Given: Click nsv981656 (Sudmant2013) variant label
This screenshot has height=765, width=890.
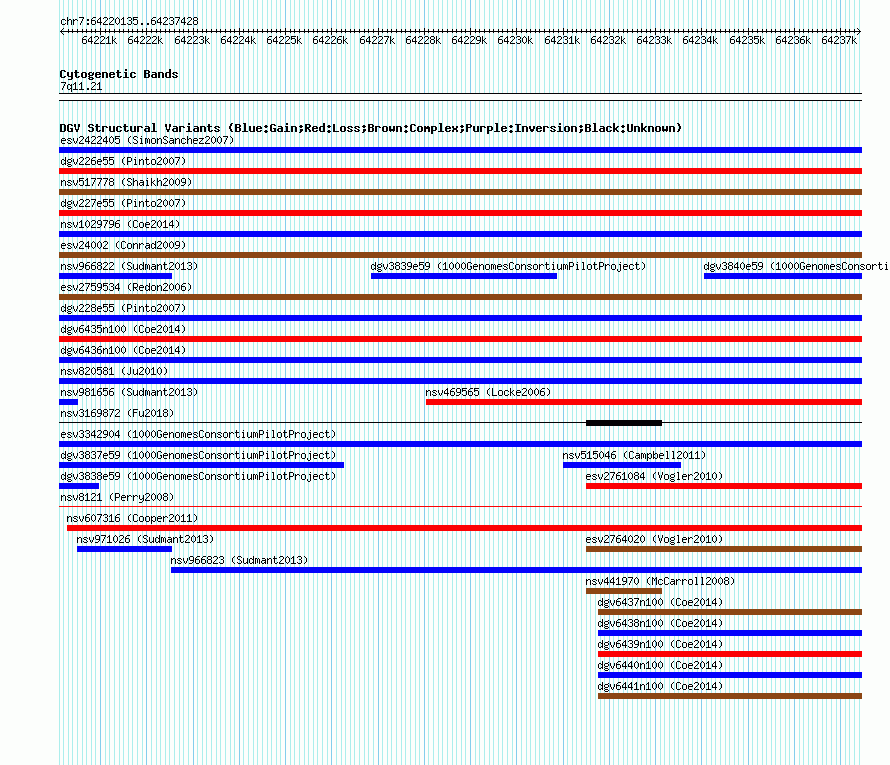Looking at the screenshot, I should pos(129,392).
